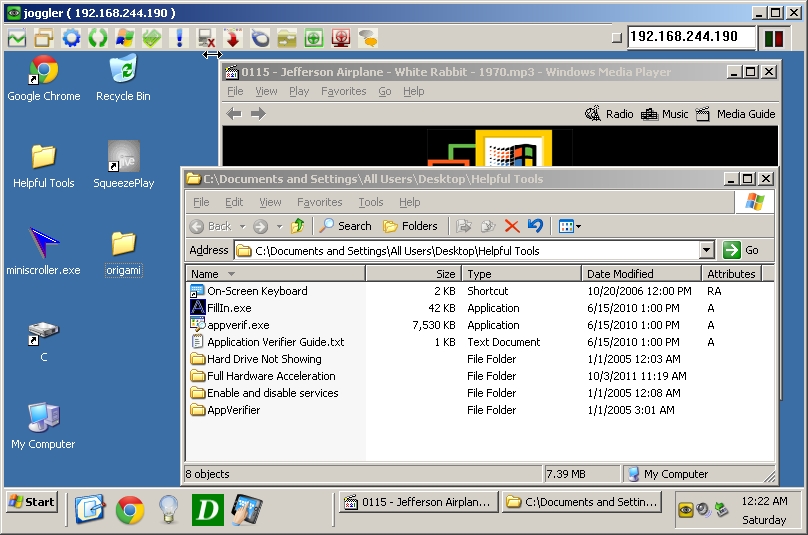This screenshot has height=535, width=808.
Task: Click the lightbulb quick launch icon
Action: (169, 510)
